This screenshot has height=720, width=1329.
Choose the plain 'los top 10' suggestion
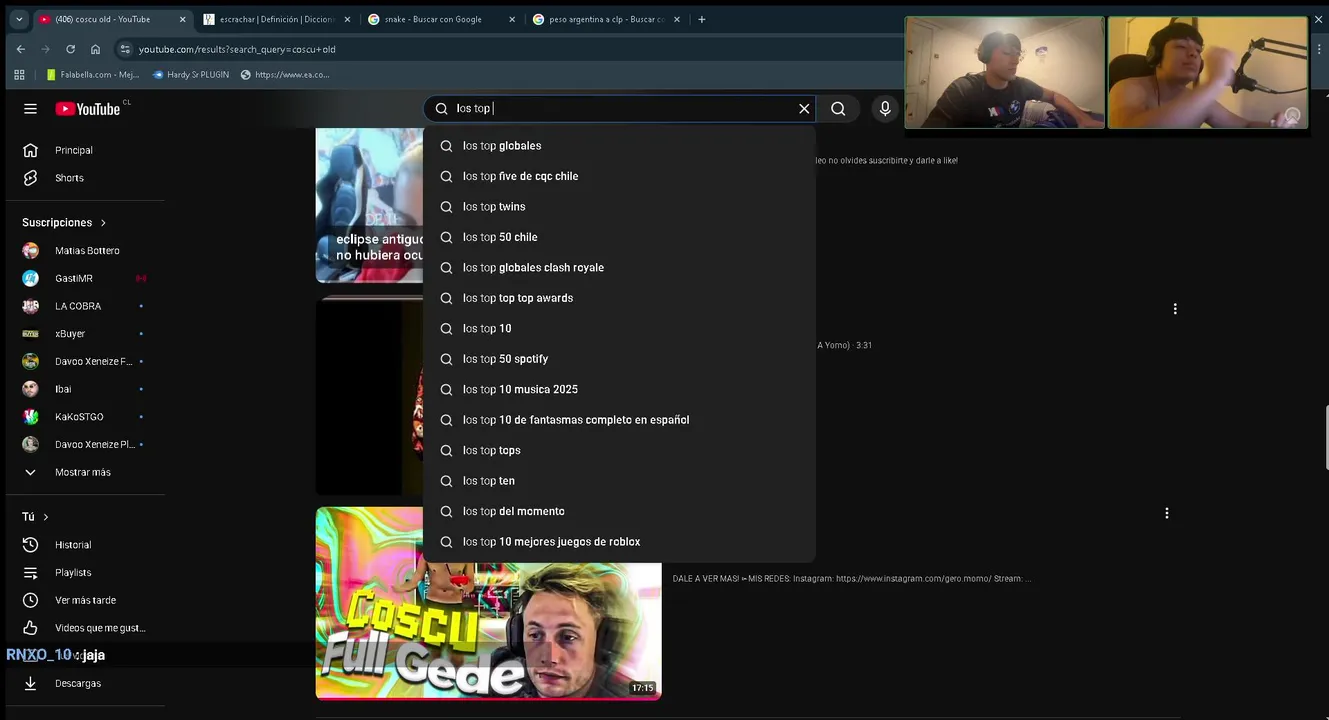point(619,329)
